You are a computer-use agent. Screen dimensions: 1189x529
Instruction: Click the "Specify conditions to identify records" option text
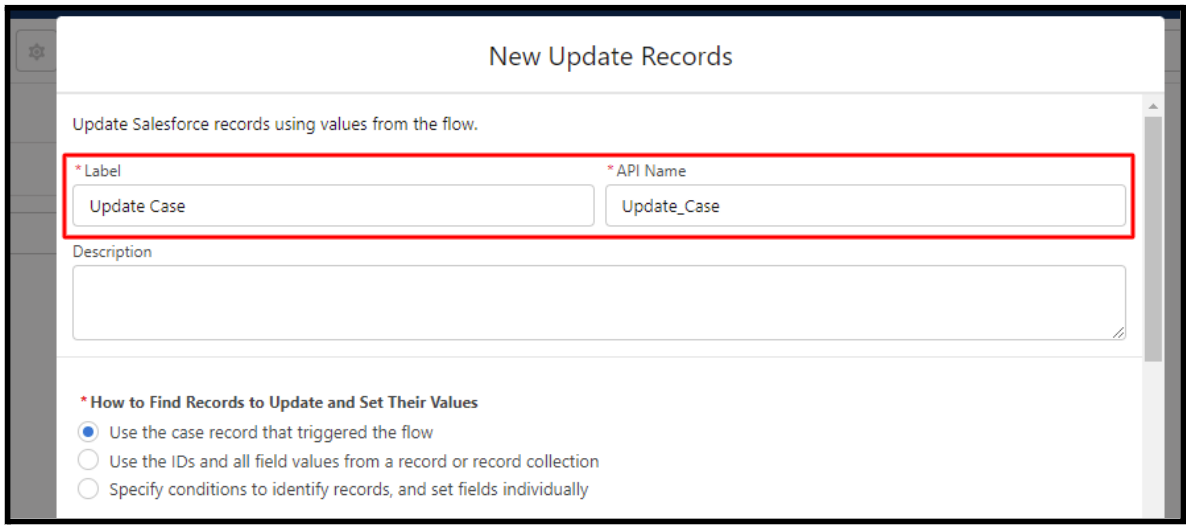click(349, 490)
